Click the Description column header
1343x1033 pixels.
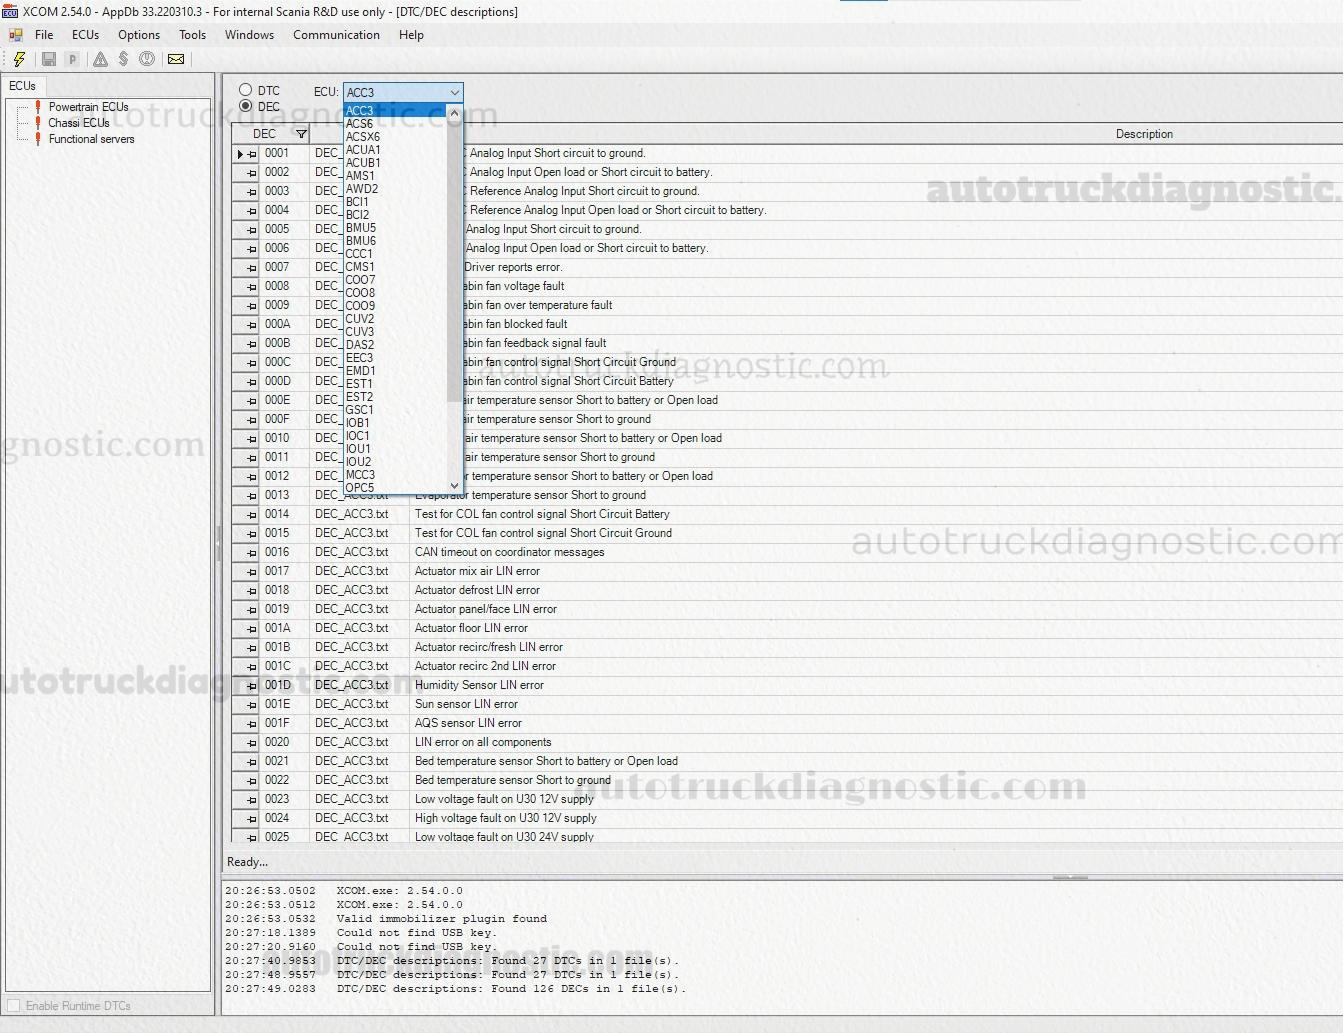(x=1144, y=134)
